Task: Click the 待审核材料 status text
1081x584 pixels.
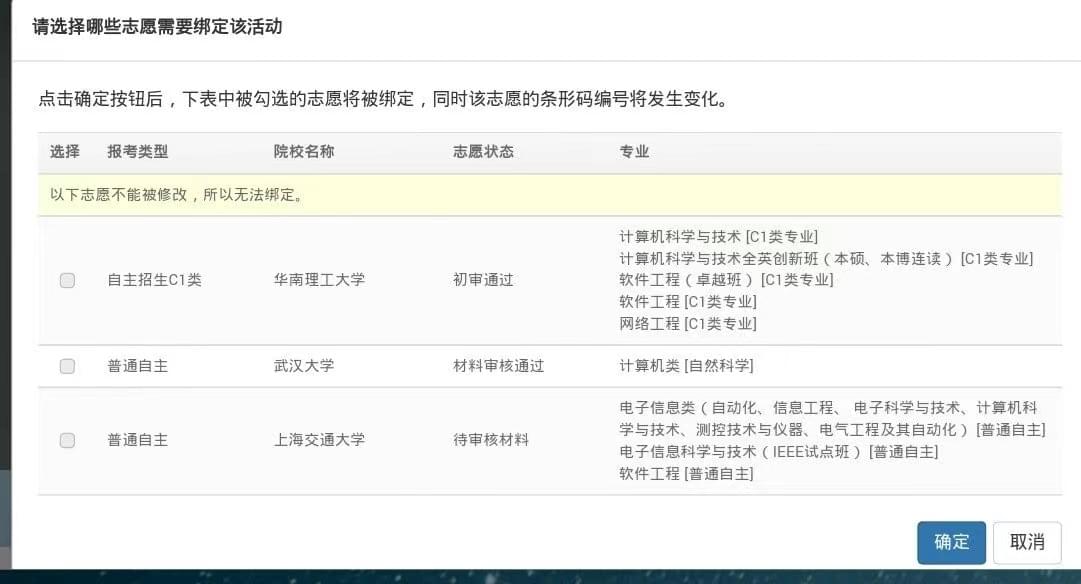Action: click(490, 440)
